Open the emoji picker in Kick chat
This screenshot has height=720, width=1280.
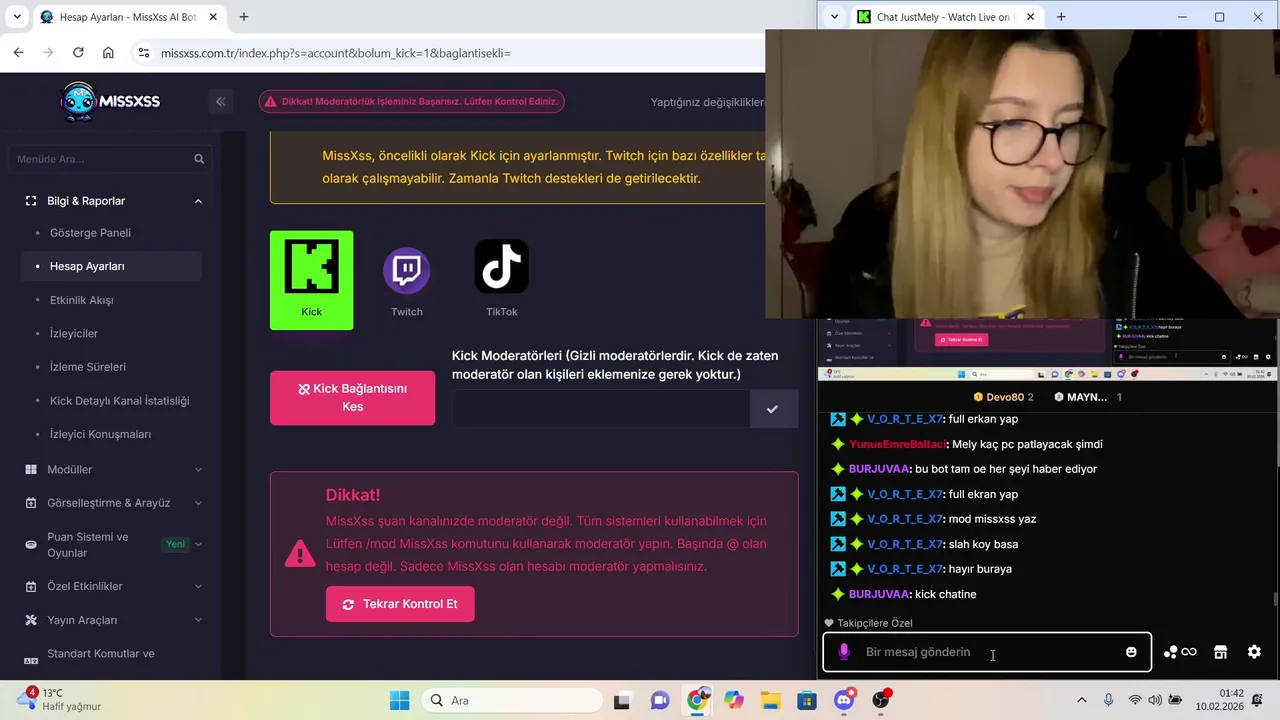point(1131,652)
